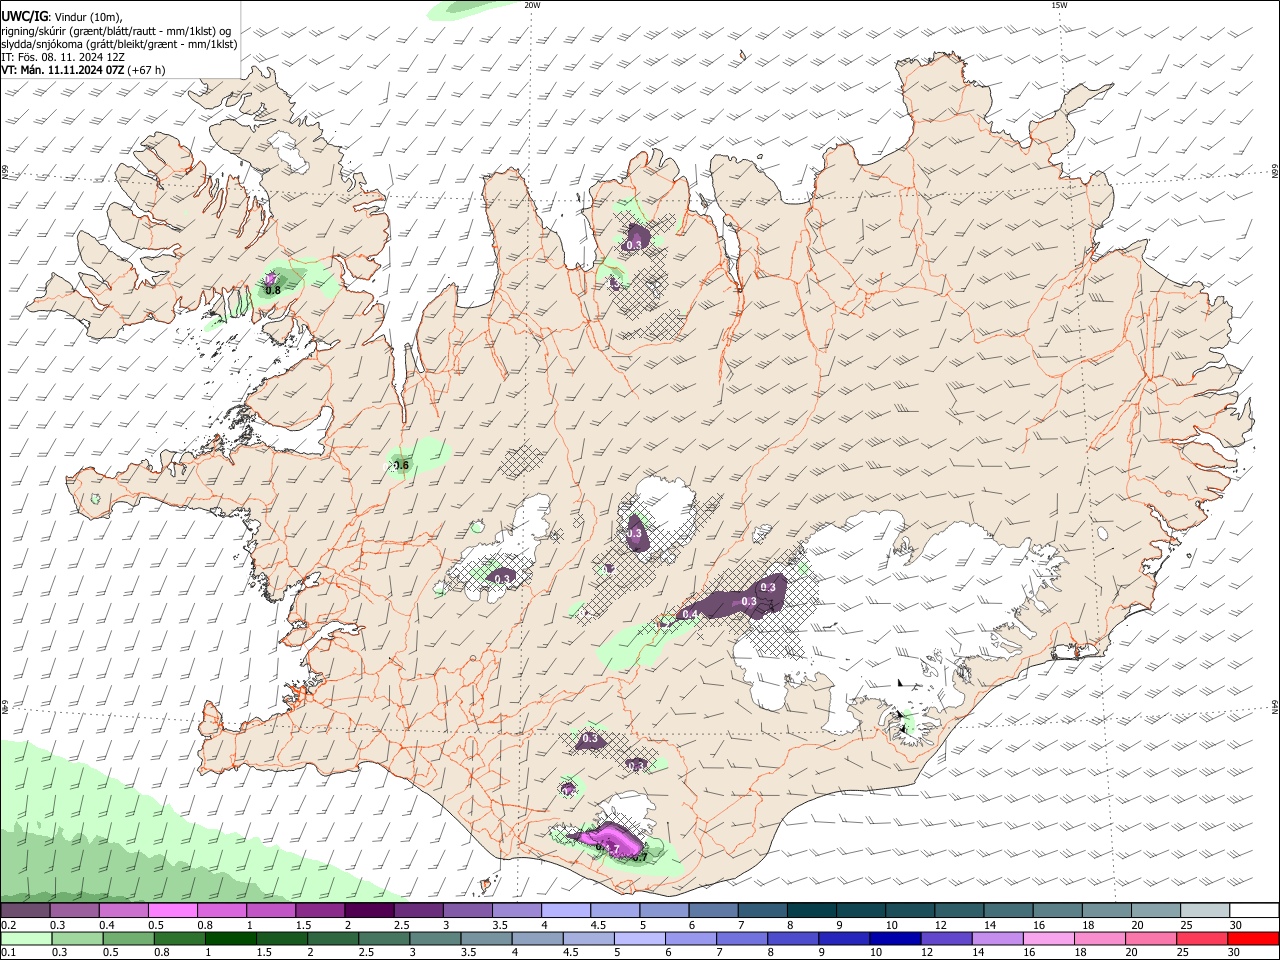This screenshot has width=1280, height=960.
Task: Click the 'UWC/IG' title text
Action: pyautogui.click(x=24, y=17)
